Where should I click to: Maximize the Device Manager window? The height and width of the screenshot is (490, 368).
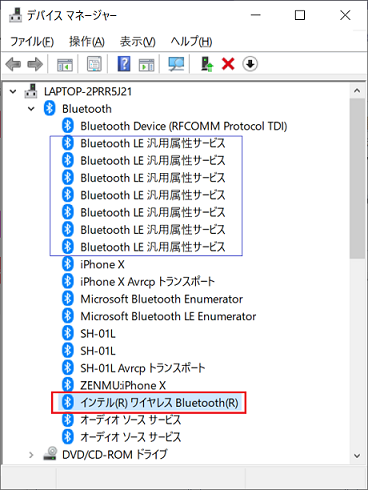pos(300,15)
